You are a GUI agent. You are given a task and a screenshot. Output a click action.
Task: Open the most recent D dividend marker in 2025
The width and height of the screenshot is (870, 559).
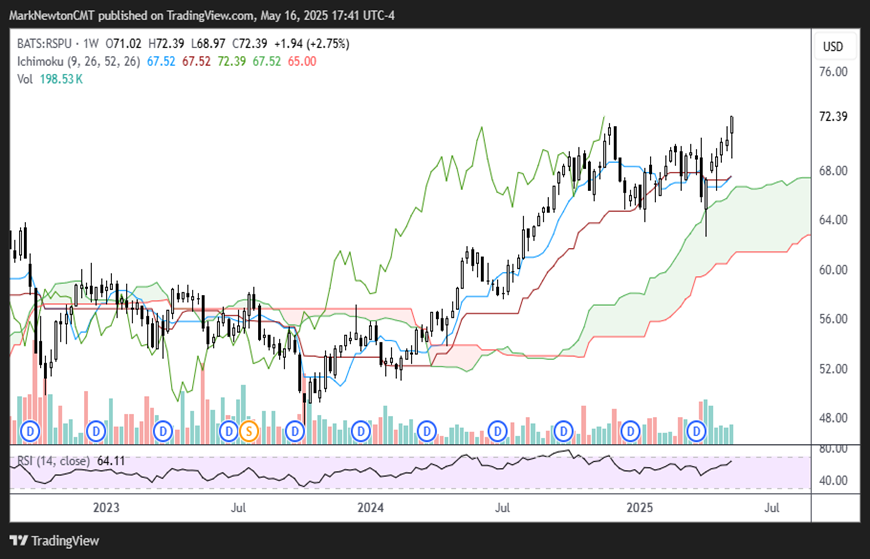pos(696,430)
